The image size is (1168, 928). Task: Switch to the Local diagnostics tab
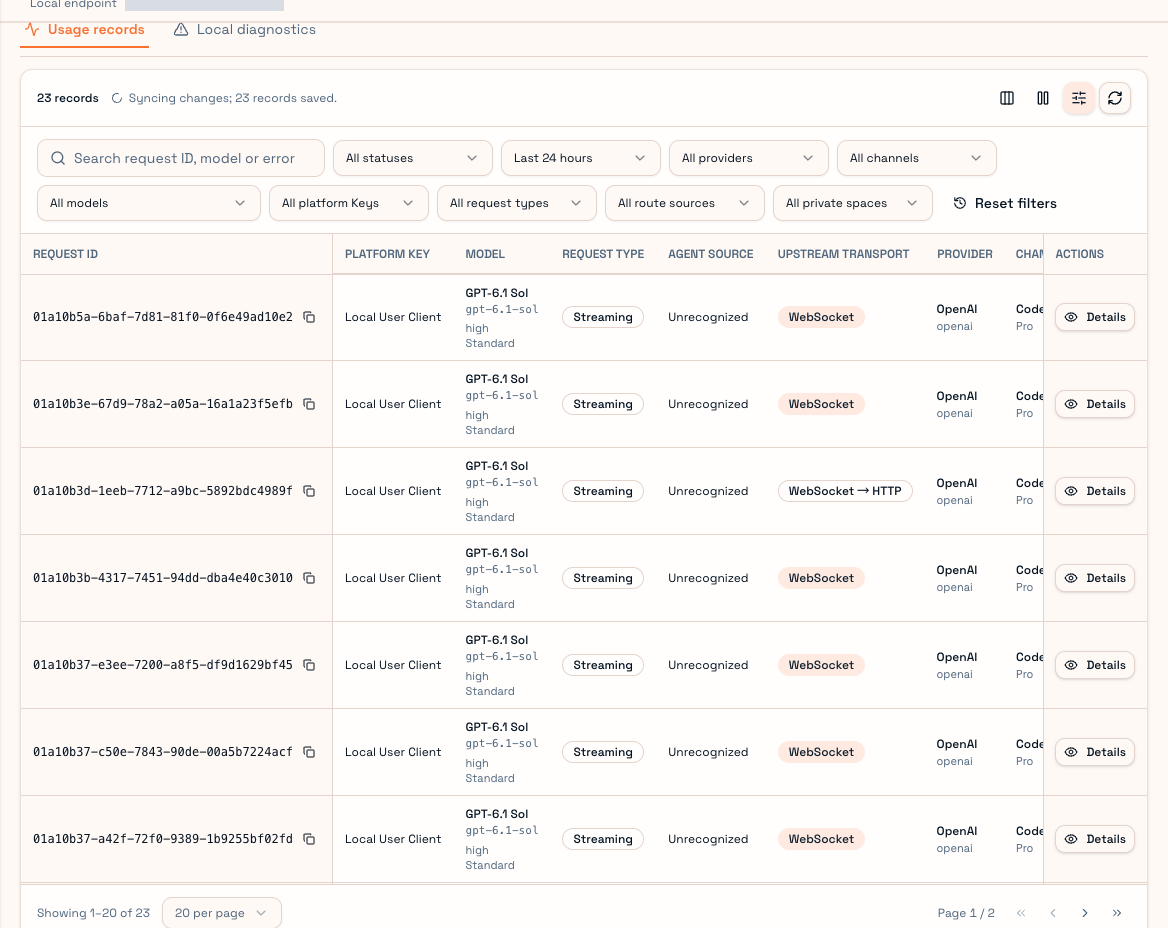click(x=244, y=30)
